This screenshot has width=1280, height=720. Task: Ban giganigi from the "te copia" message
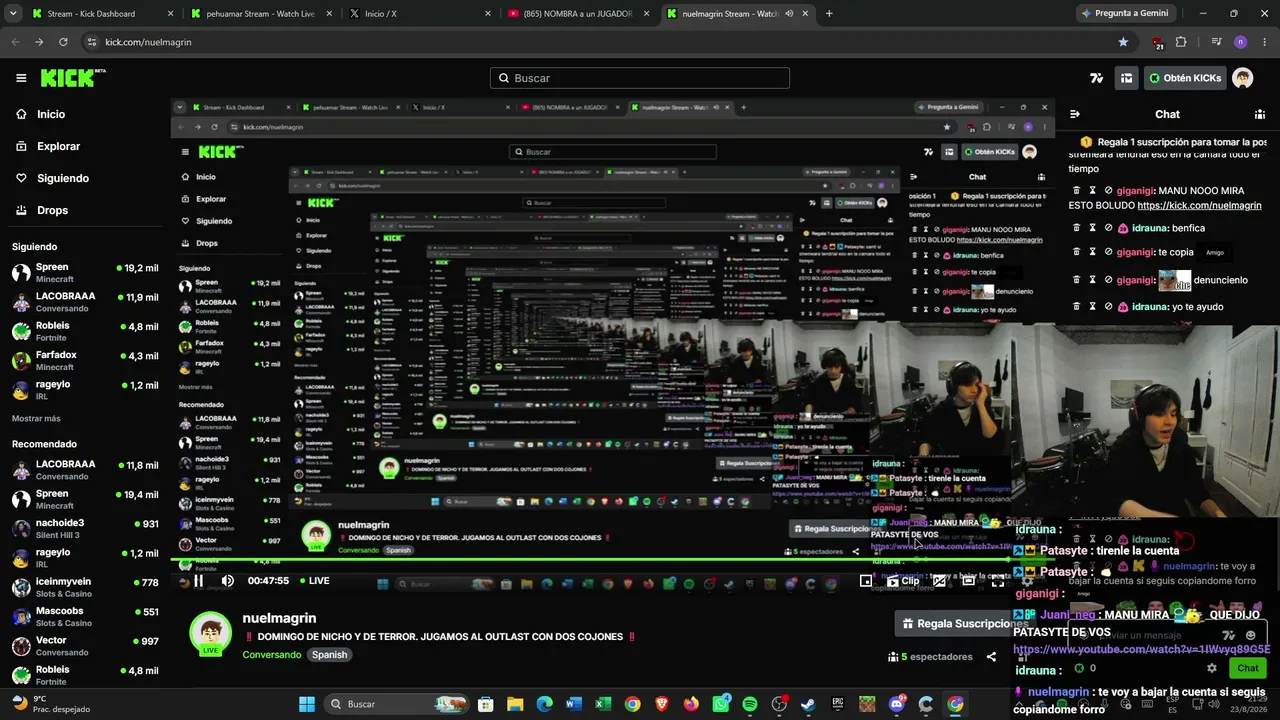point(1108,252)
